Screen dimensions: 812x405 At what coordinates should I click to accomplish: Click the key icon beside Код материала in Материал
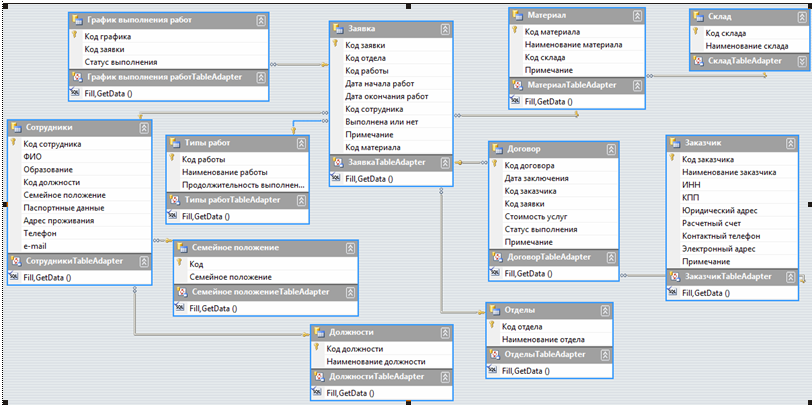tap(515, 32)
